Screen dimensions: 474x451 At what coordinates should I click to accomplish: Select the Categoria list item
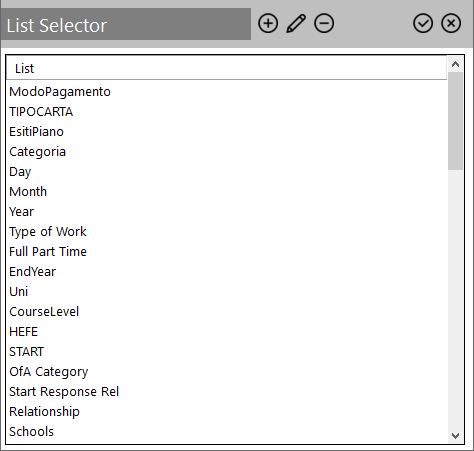pos(227,152)
